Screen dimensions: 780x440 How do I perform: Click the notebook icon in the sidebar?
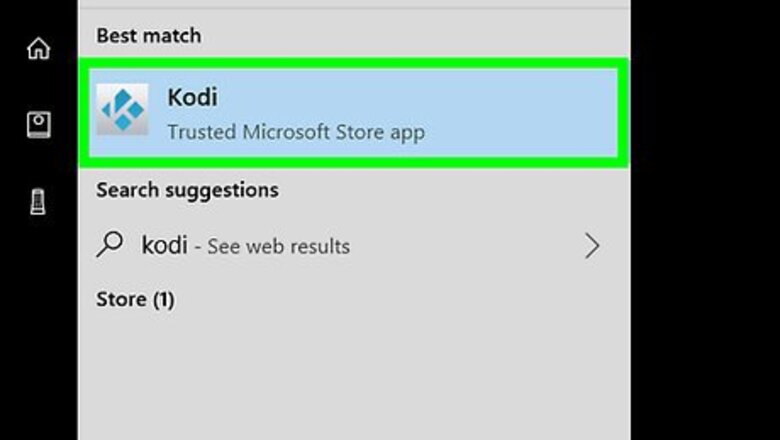pyautogui.click(x=38, y=124)
